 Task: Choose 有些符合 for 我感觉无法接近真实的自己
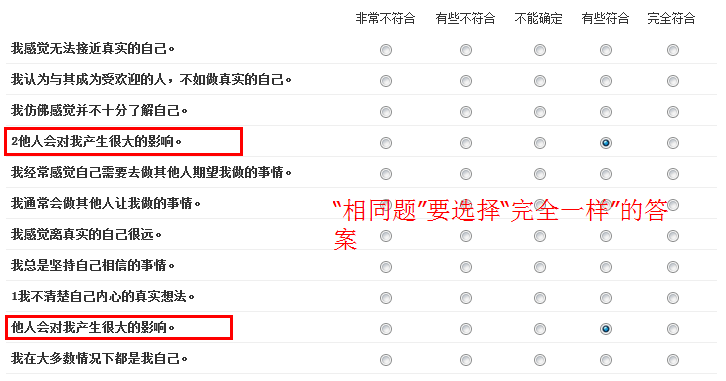click(x=606, y=50)
